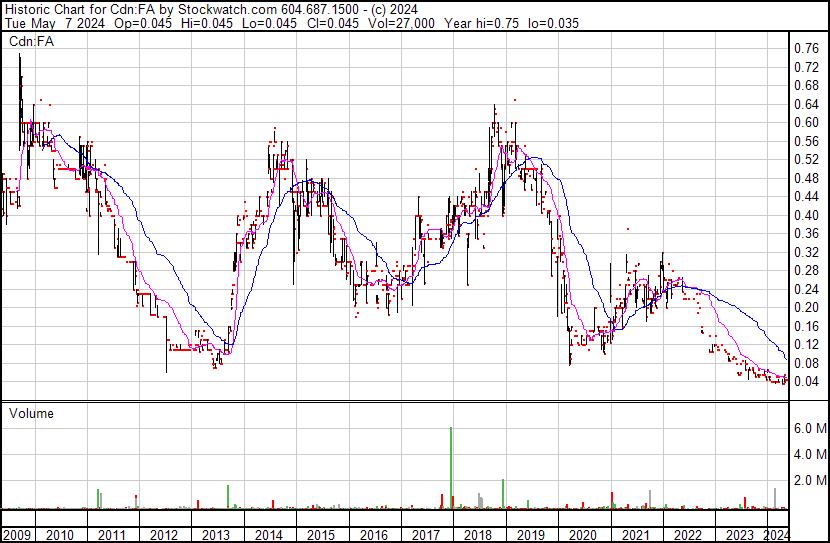
Task: Click the 0.04 price axis label
Action: pos(806,381)
